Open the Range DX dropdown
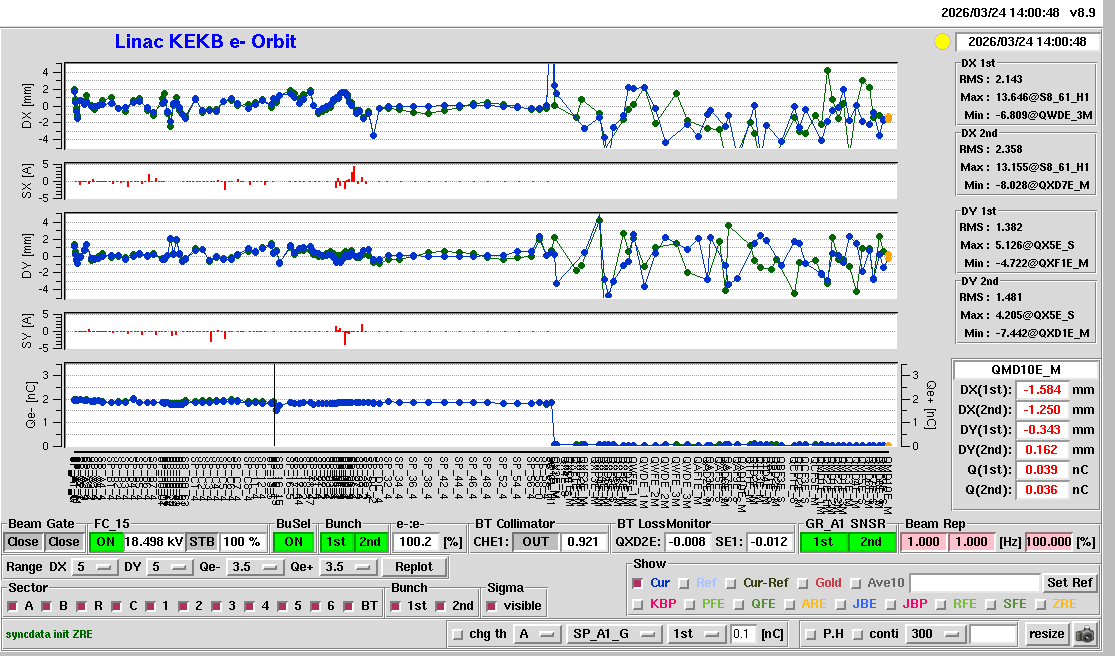Screen dimensions: 1115x656 pos(91,567)
